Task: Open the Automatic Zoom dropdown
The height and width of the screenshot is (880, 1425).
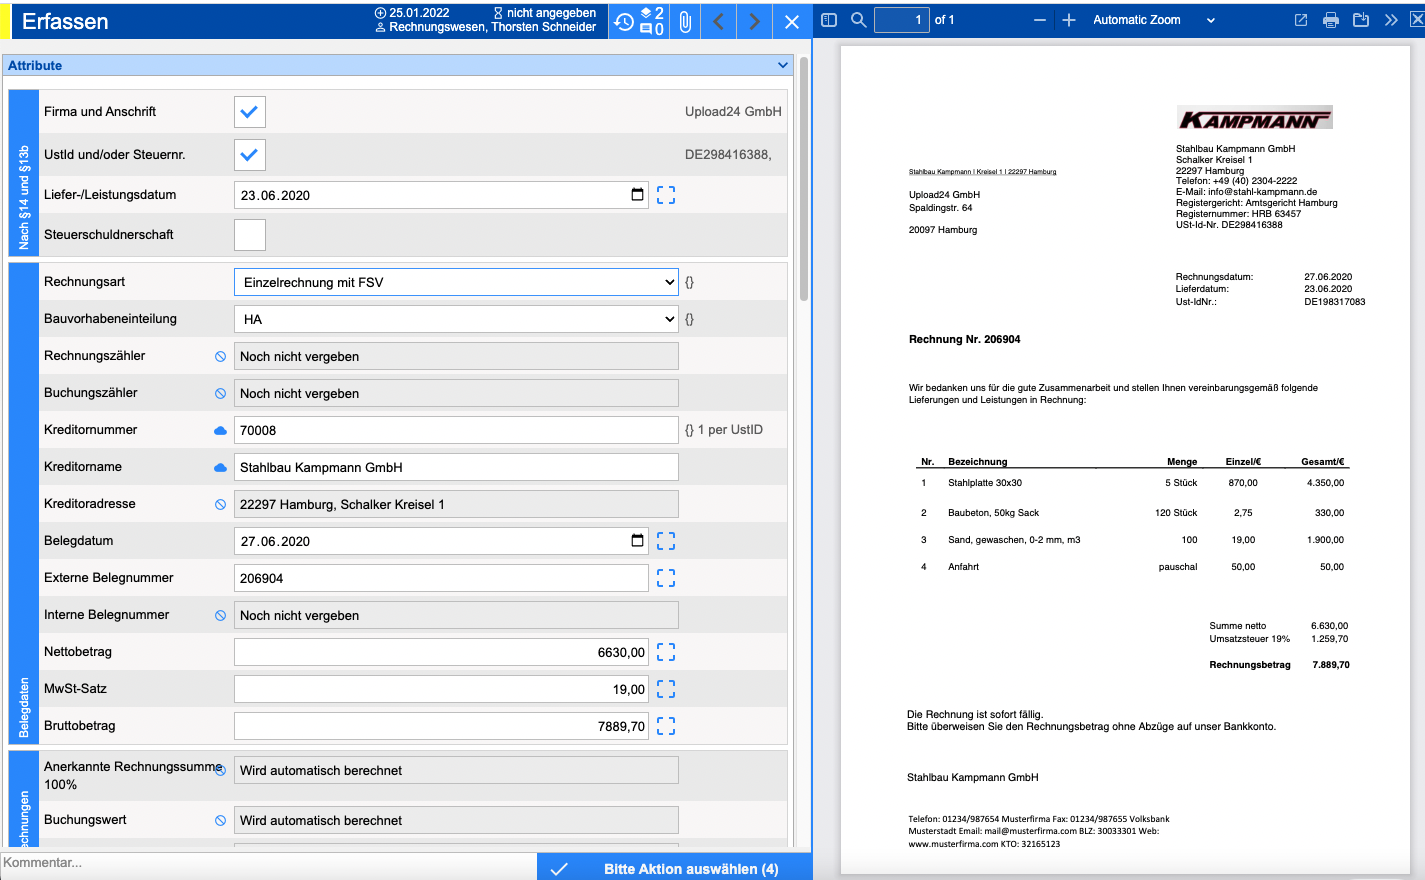Action: point(1154,20)
